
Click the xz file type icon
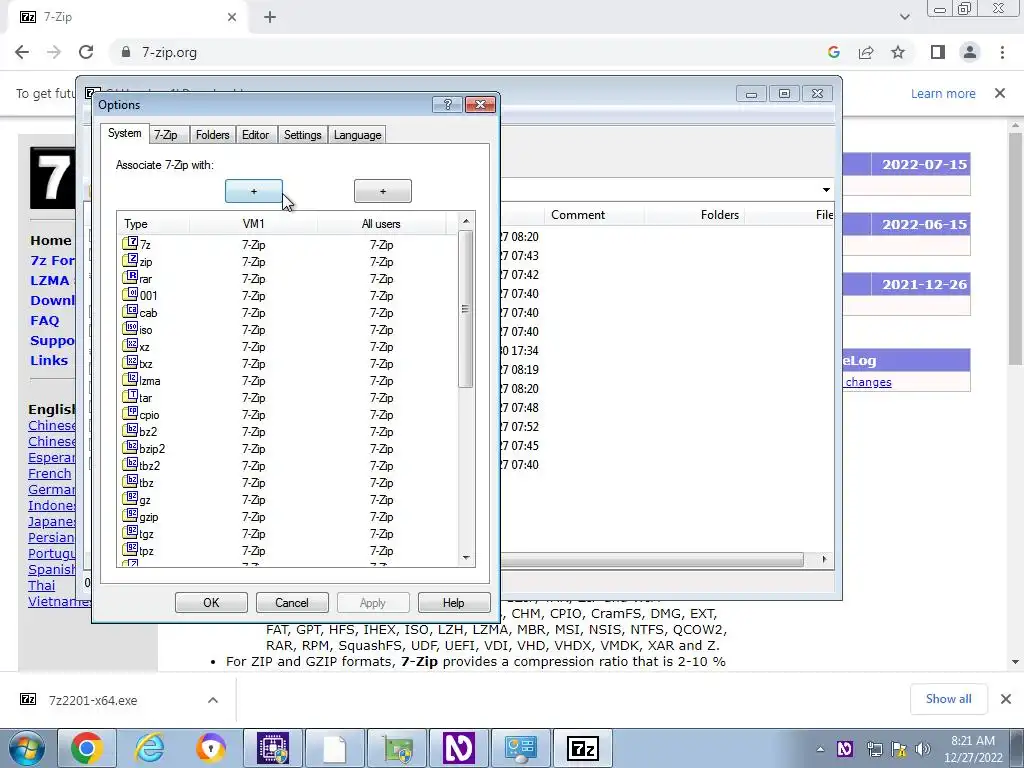pyautogui.click(x=130, y=345)
